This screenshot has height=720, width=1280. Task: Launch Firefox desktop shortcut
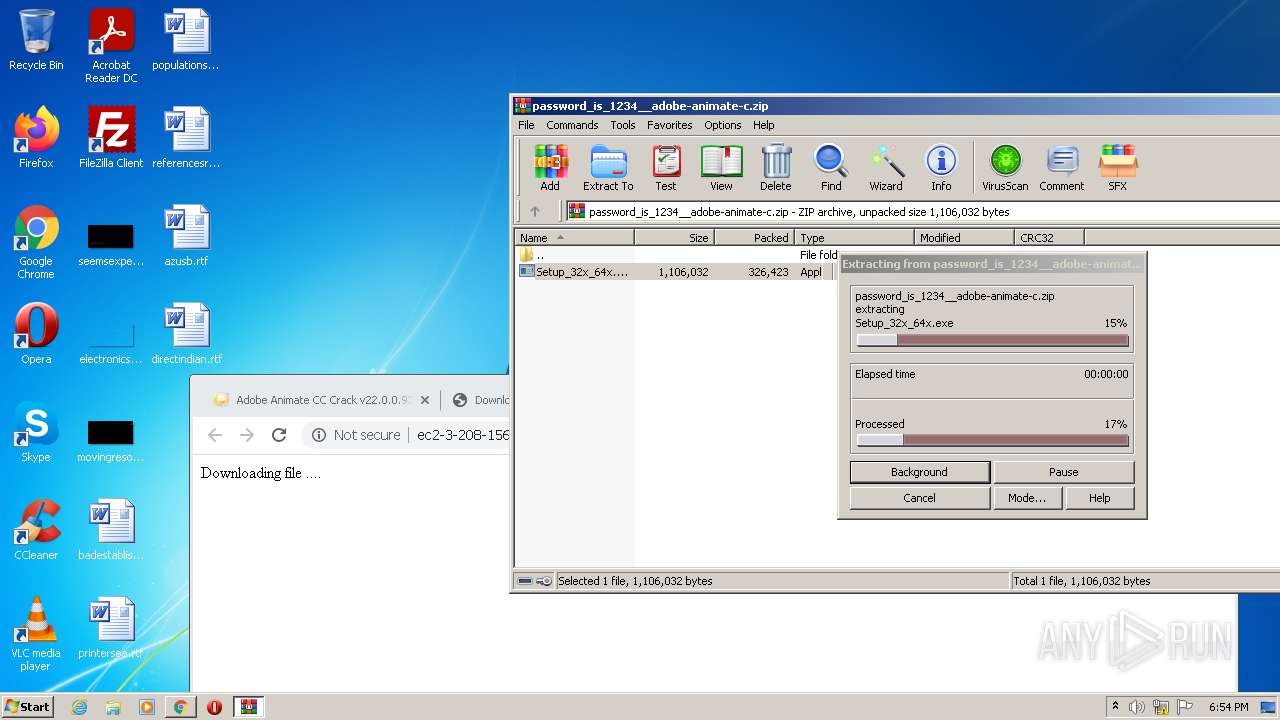click(36, 137)
